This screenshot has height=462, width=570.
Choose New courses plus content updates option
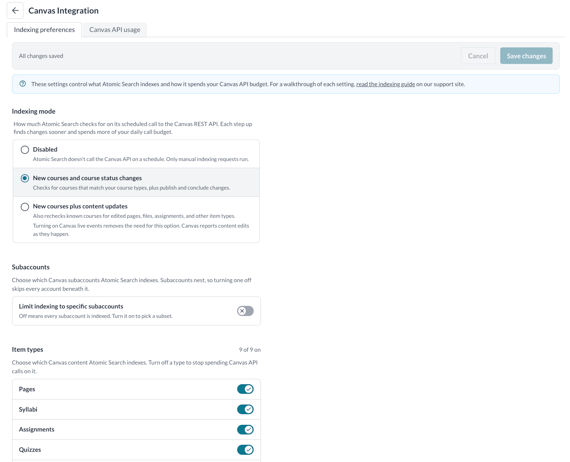pos(25,207)
